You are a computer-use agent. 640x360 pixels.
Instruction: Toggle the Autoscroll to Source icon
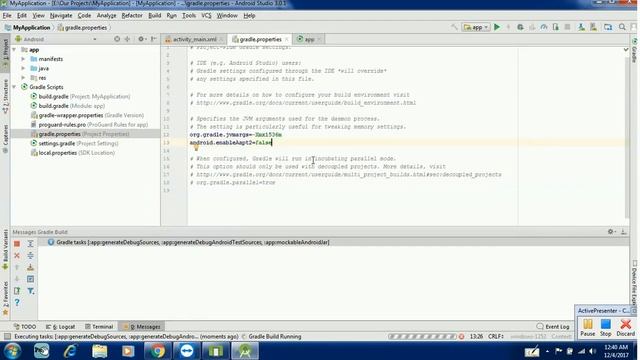(30, 279)
